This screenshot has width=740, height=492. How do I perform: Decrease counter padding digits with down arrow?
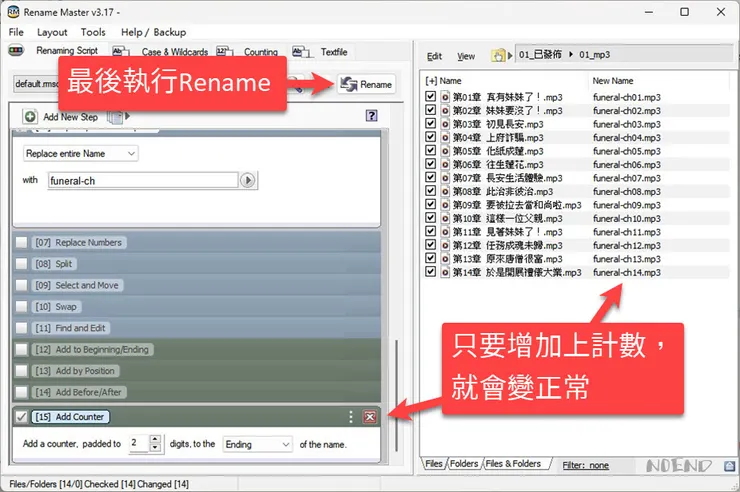click(155, 448)
